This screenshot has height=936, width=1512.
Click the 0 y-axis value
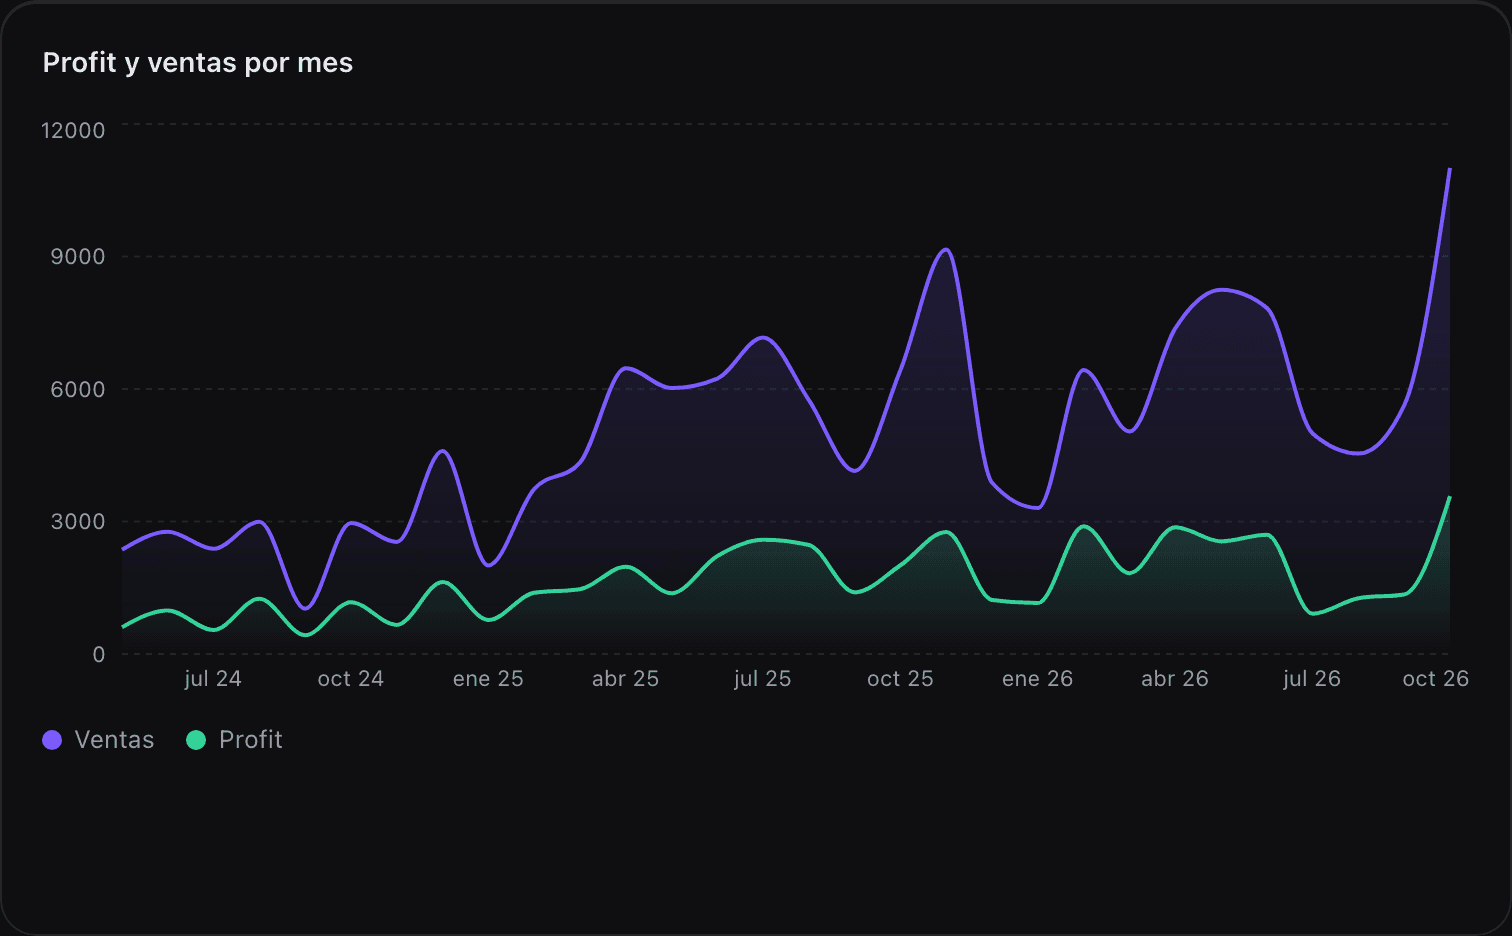tap(99, 655)
